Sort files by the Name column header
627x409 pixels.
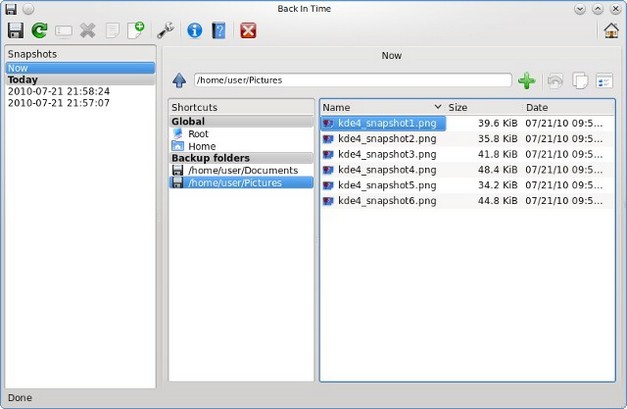pos(383,108)
